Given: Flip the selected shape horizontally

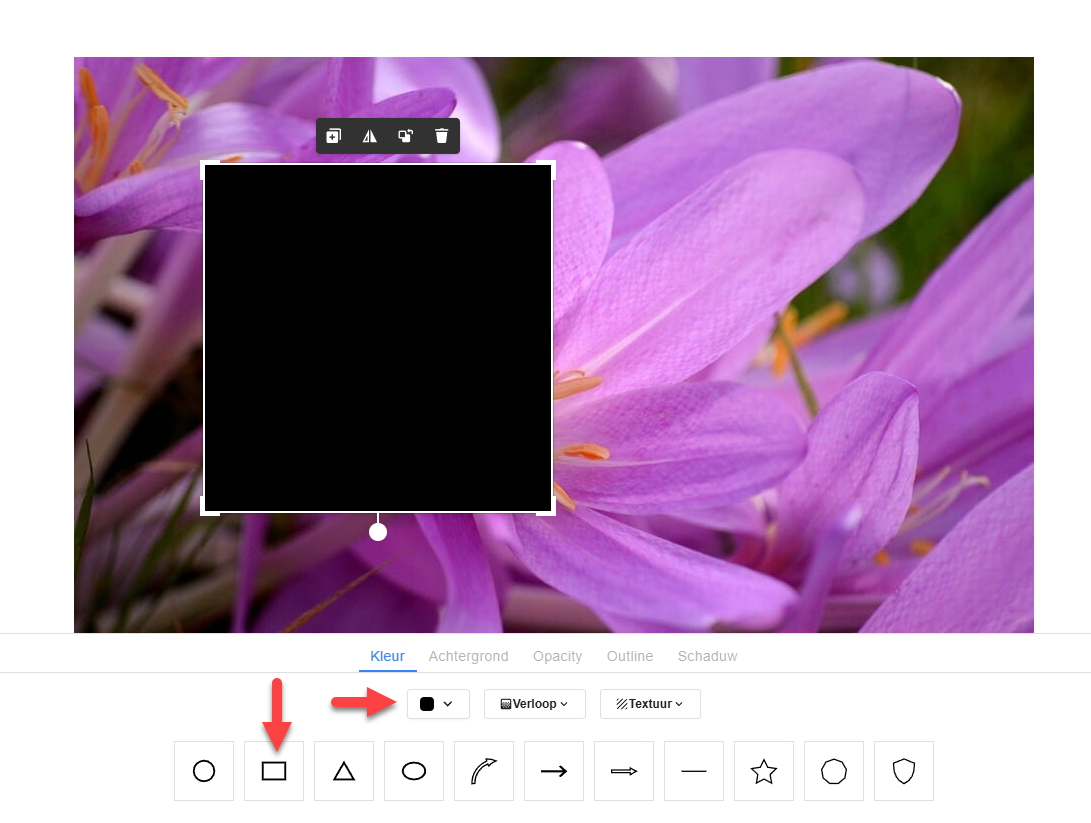Looking at the screenshot, I should point(369,136).
